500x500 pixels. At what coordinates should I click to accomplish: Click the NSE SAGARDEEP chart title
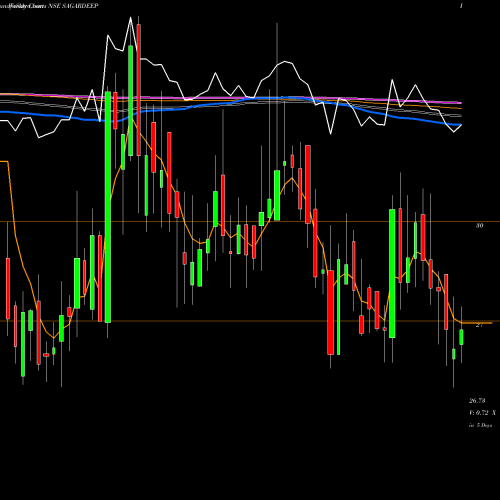[x=73, y=6]
